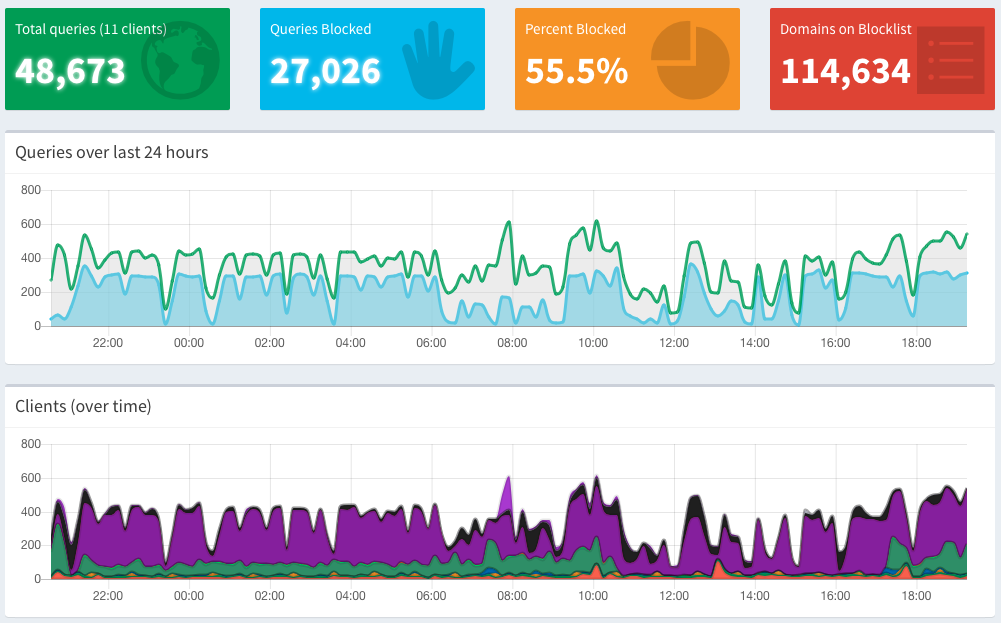Click the 12:00 axis label under the queries chart
1001x623 pixels.
click(x=674, y=343)
